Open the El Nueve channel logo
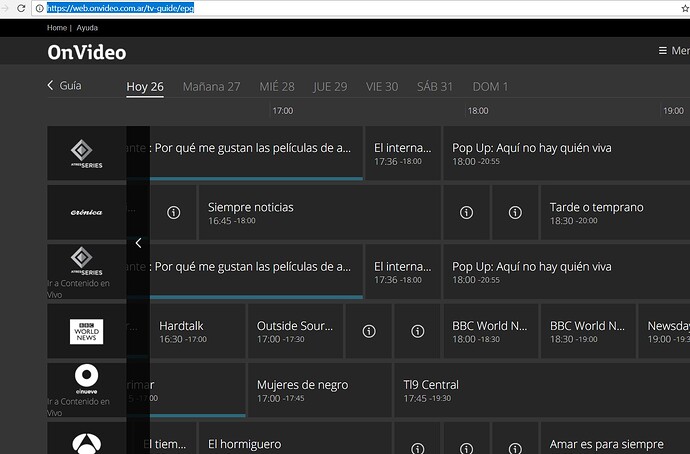 (86, 379)
